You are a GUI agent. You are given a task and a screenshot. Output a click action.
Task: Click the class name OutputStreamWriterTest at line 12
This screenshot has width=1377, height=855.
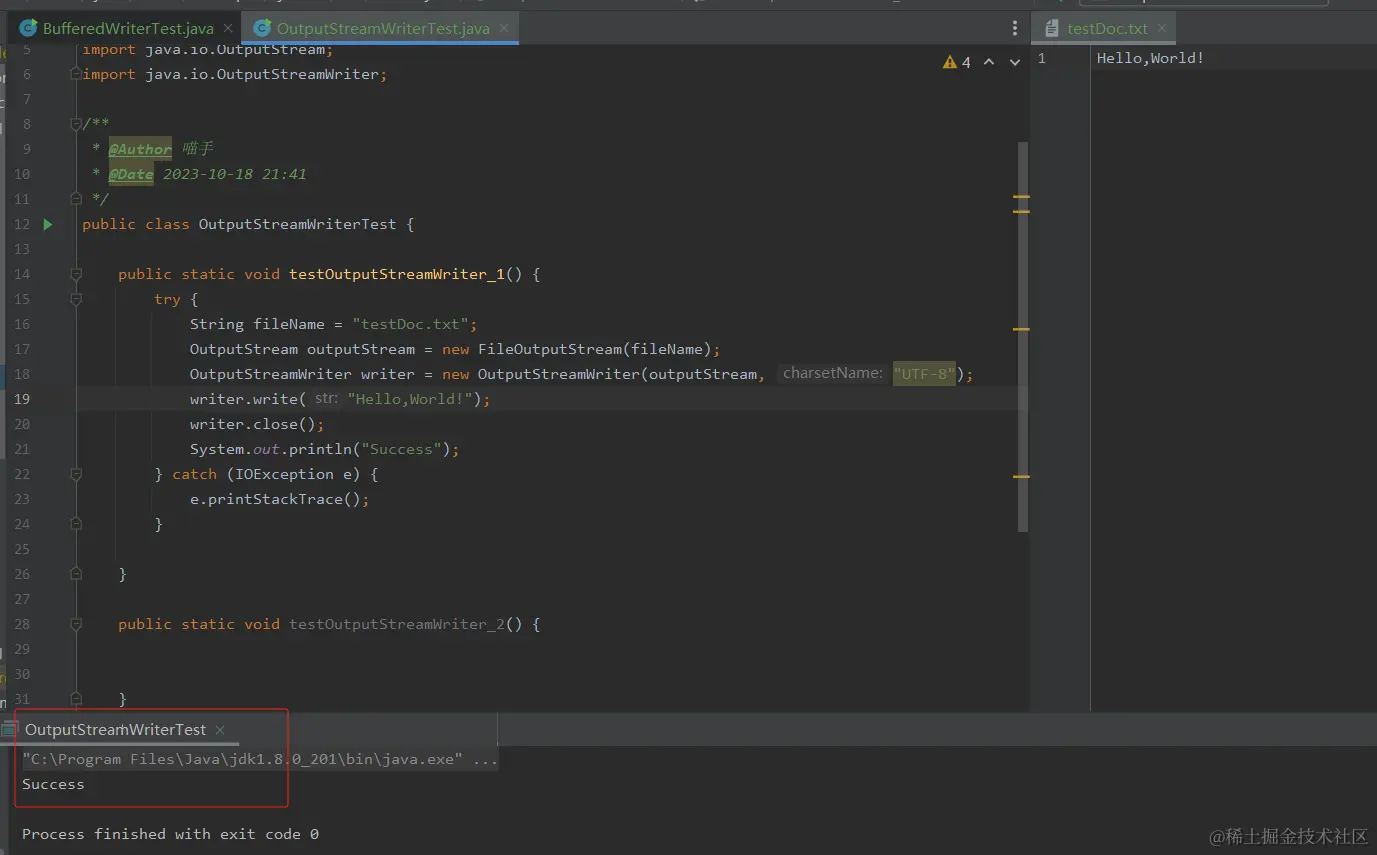[297, 224]
